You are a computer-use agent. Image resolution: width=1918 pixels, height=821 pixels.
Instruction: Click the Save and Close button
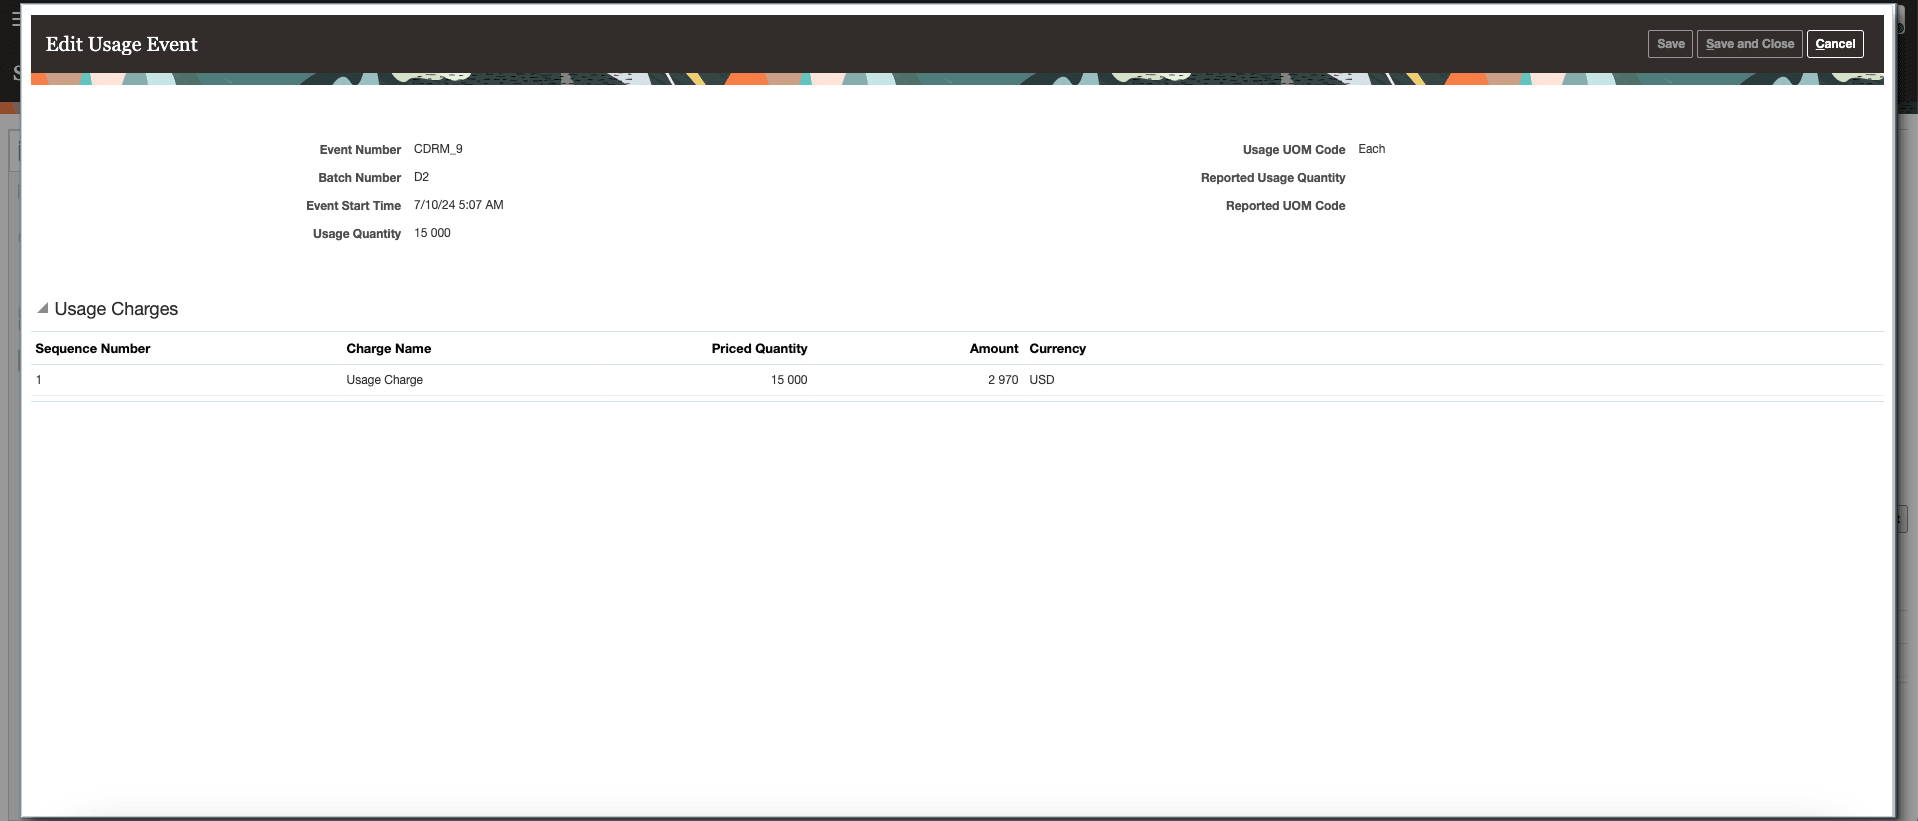tap(1750, 44)
